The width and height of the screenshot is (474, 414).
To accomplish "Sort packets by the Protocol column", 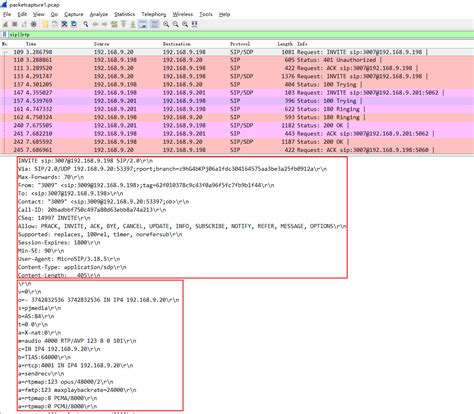I will click(x=240, y=44).
